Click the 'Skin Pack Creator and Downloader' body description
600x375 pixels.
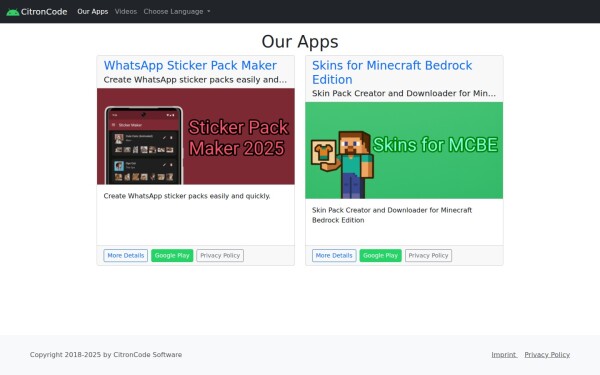tap(392, 215)
